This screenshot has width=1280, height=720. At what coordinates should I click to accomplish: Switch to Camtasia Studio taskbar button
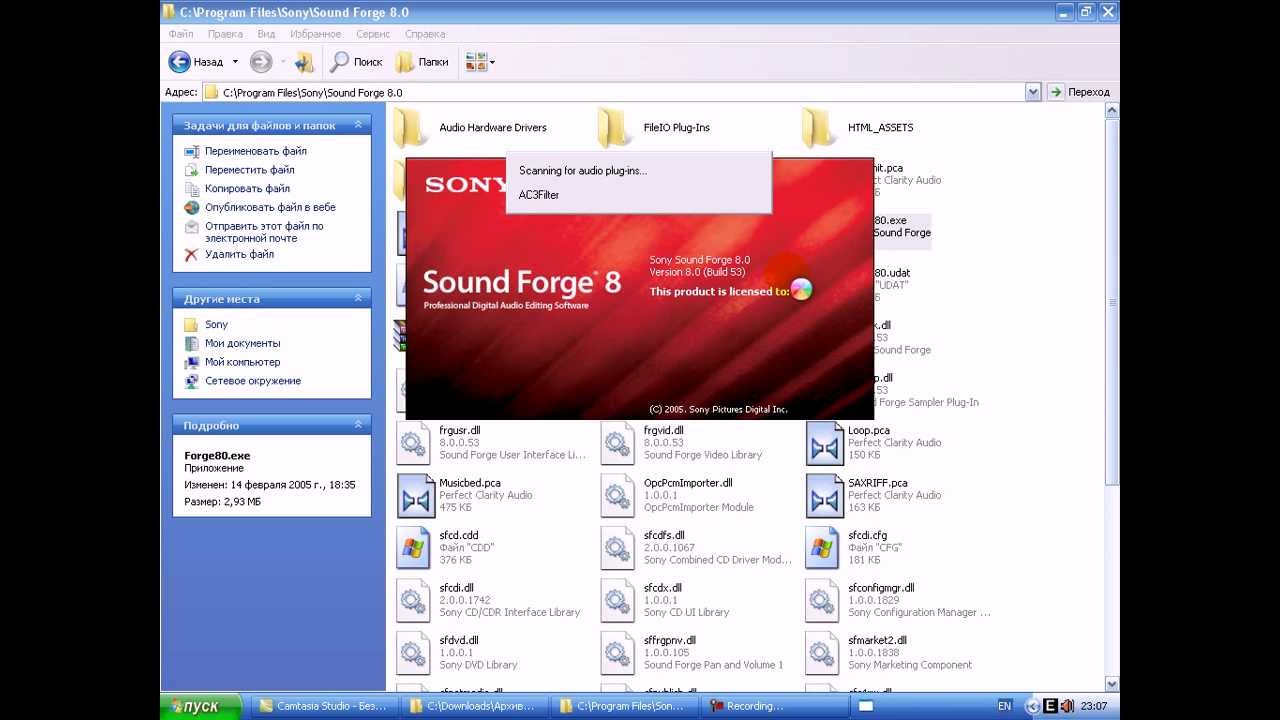click(x=323, y=706)
